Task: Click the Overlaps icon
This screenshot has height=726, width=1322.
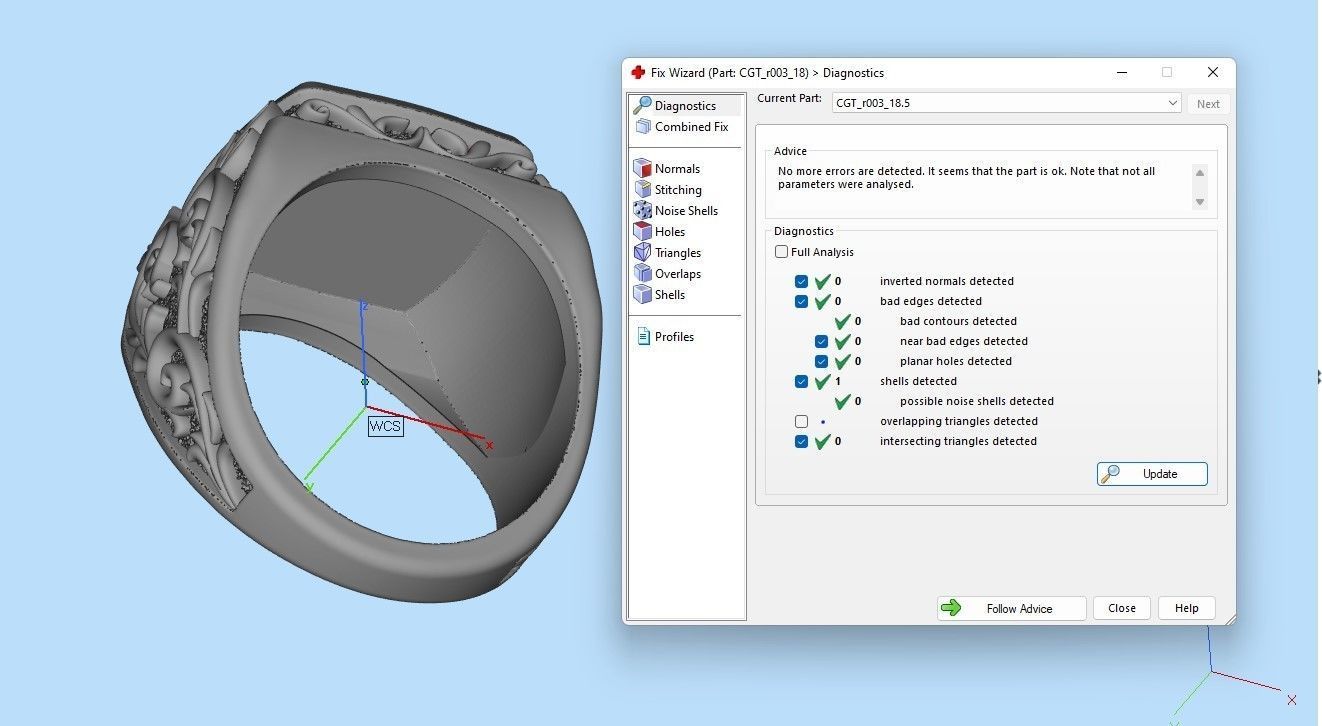Action: click(x=642, y=274)
